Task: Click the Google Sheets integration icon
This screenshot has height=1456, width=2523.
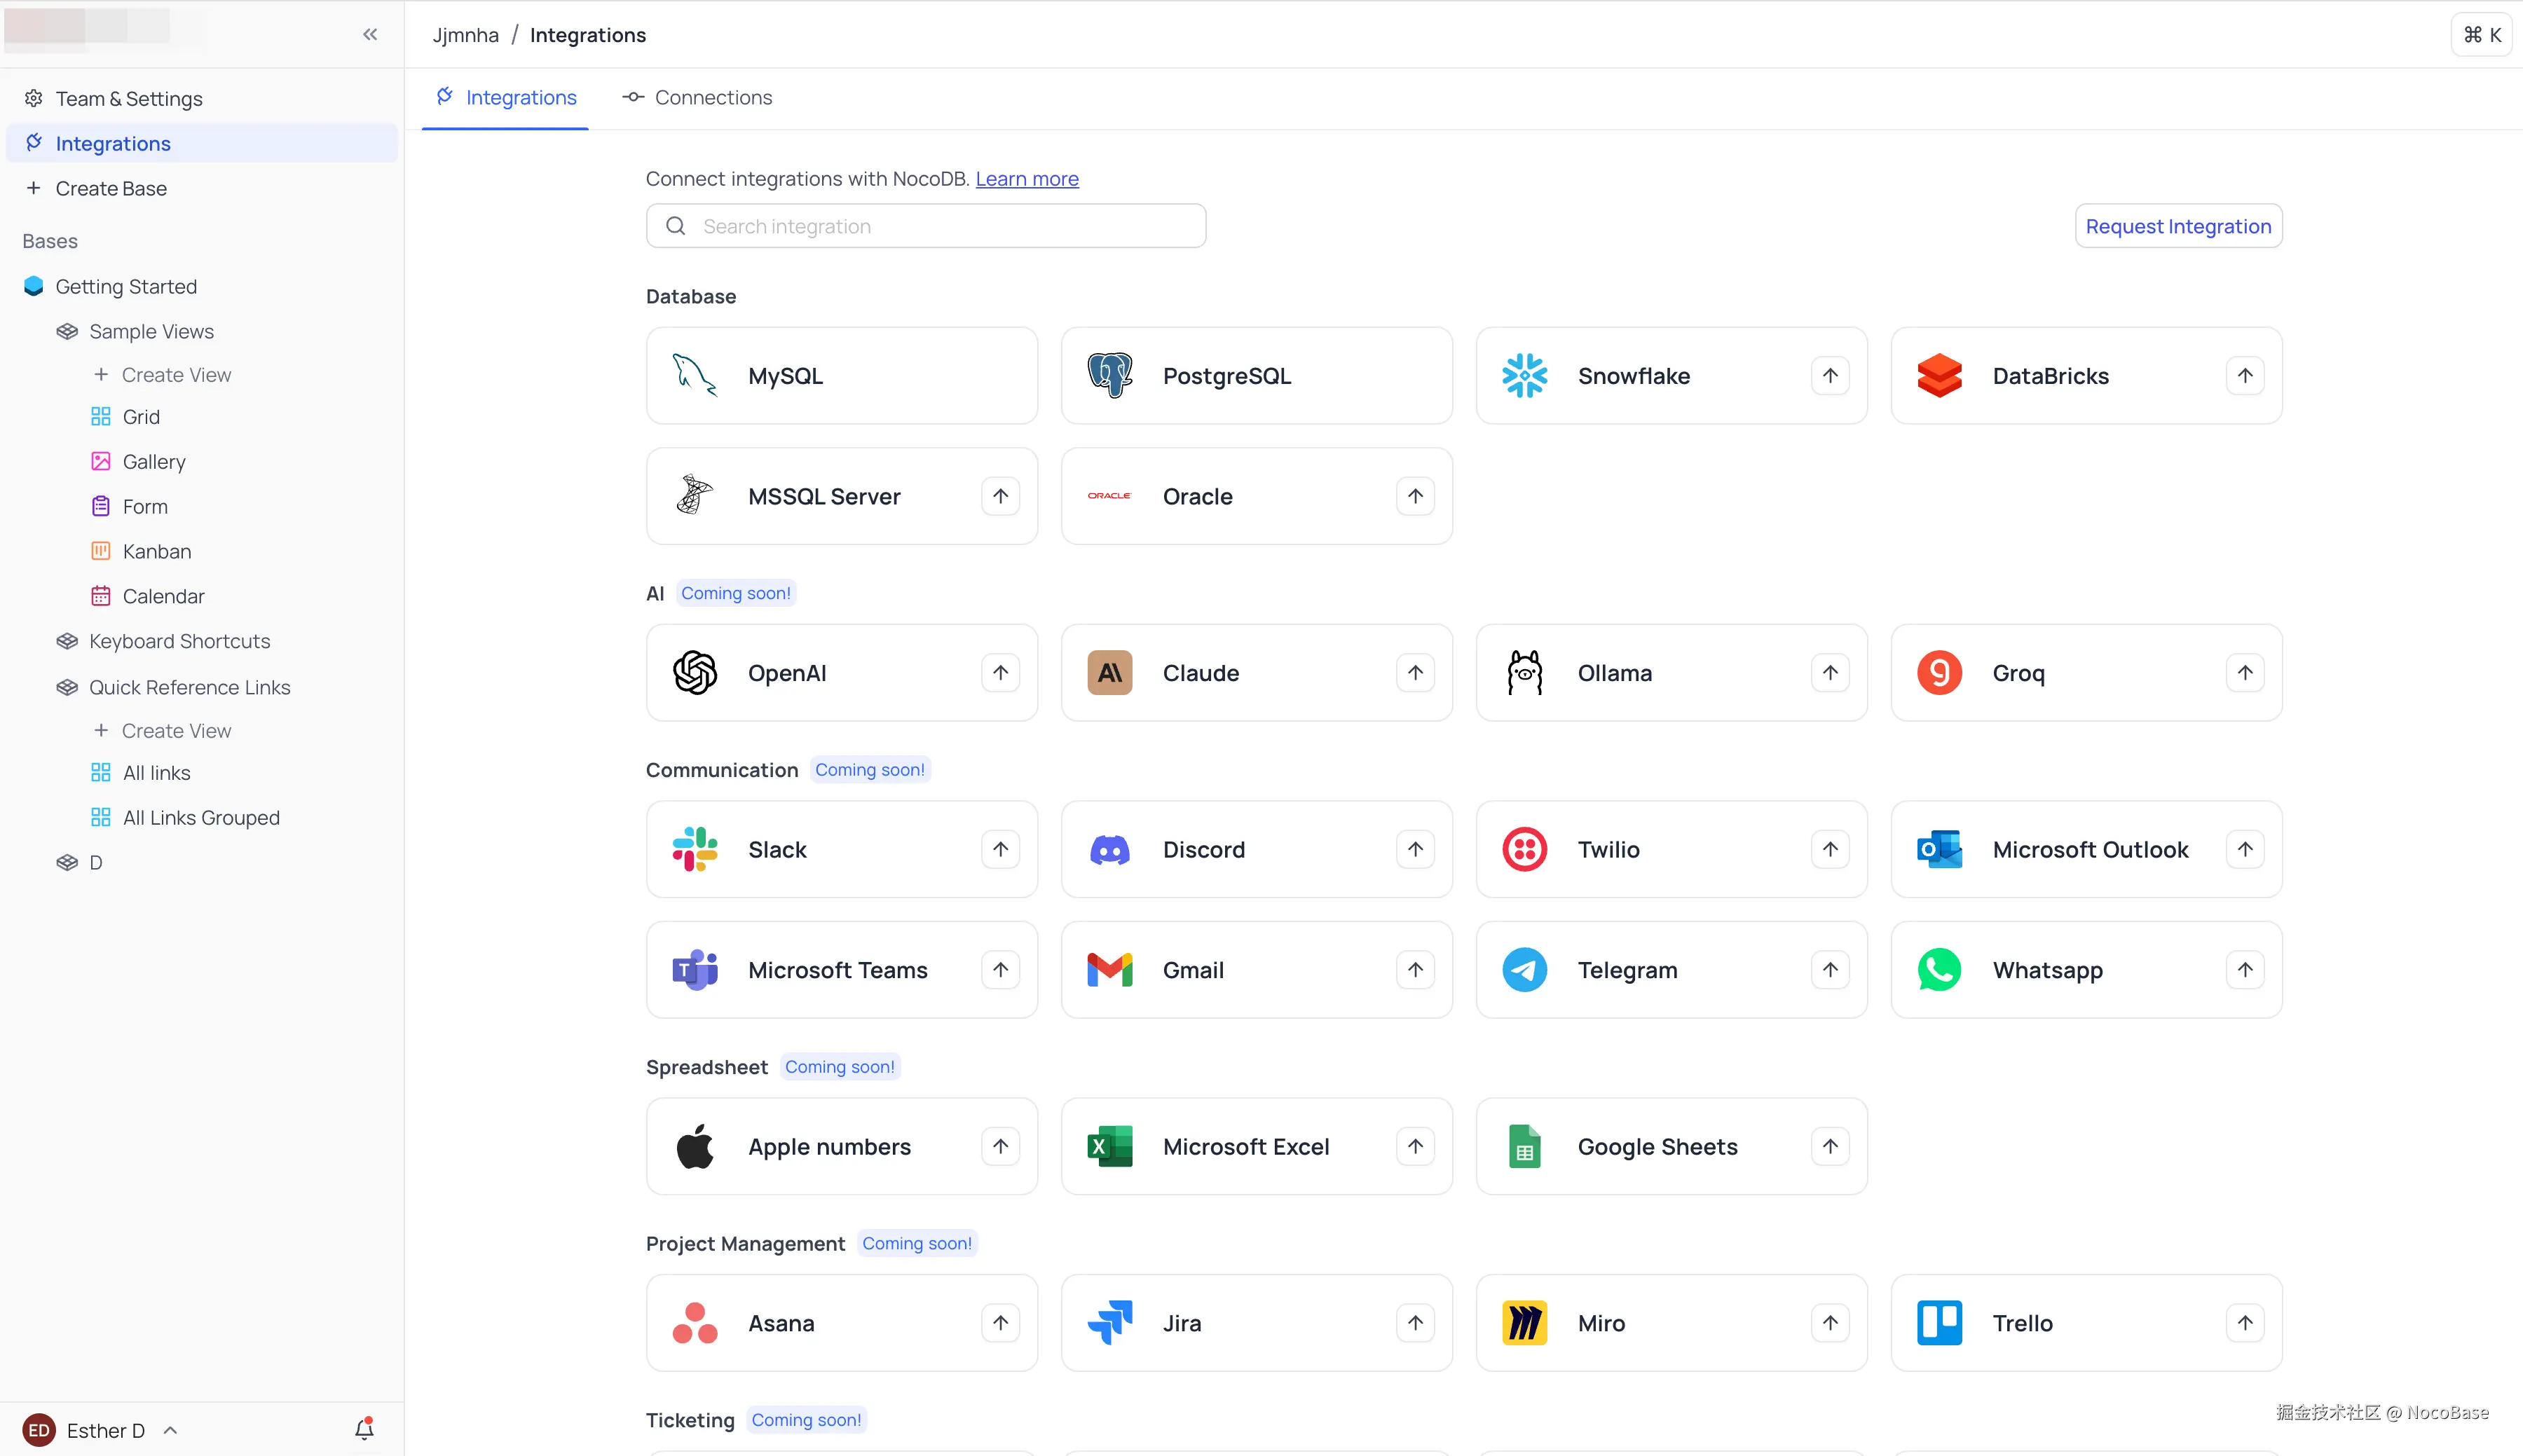Action: click(x=1524, y=1146)
